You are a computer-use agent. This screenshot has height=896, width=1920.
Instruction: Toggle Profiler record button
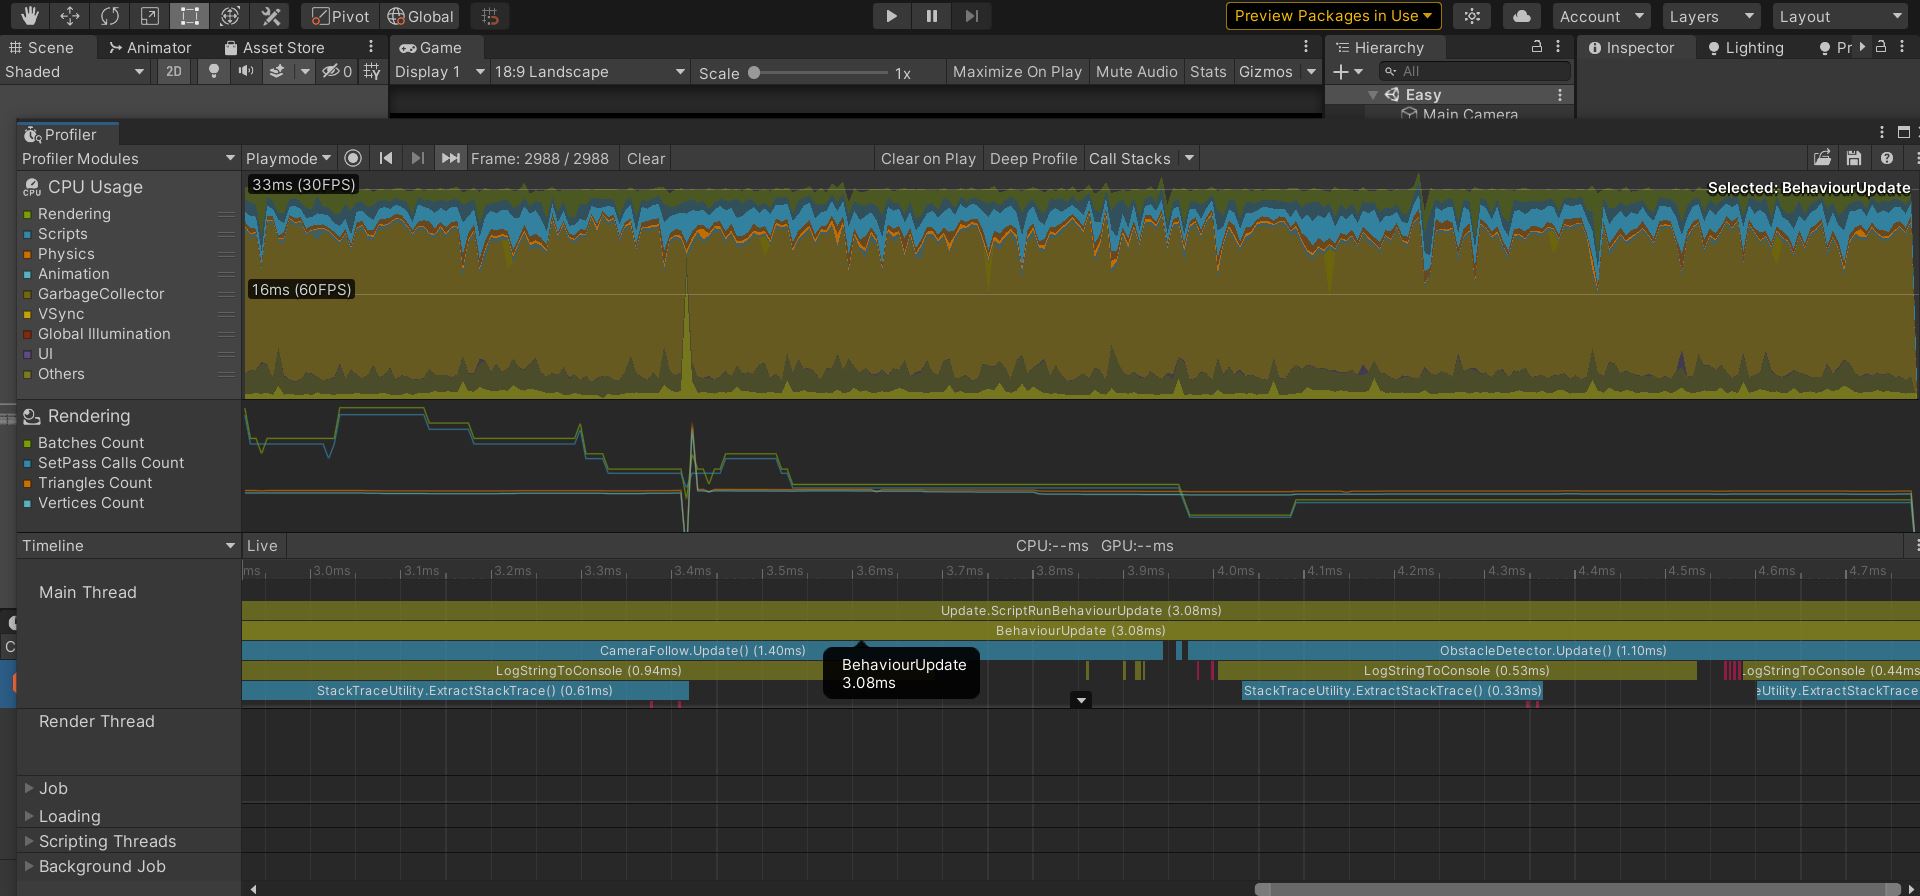click(x=353, y=158)
